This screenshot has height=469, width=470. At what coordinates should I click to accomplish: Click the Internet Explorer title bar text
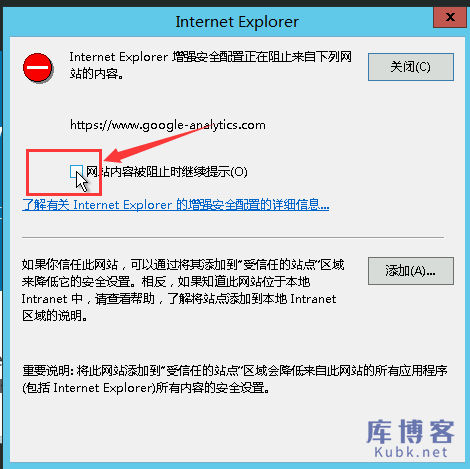pyautogui.click(x=237, y=22)
